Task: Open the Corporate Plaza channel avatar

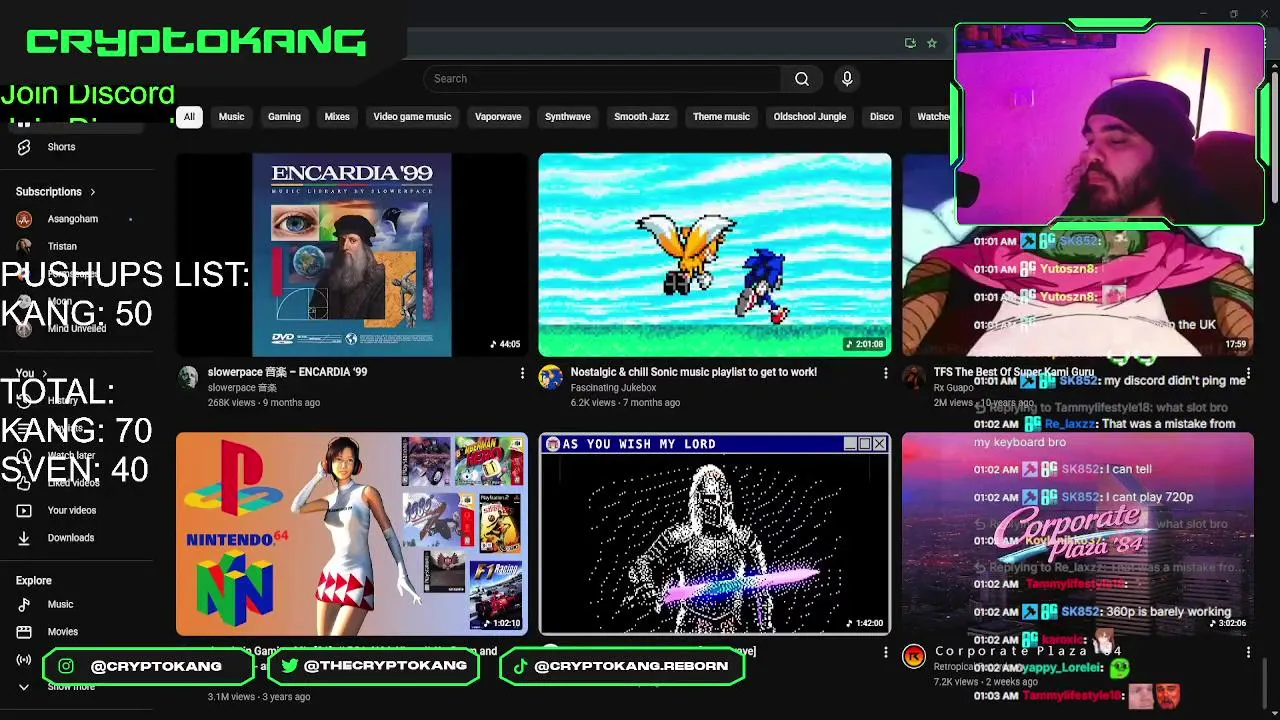Action: point(914,656)
